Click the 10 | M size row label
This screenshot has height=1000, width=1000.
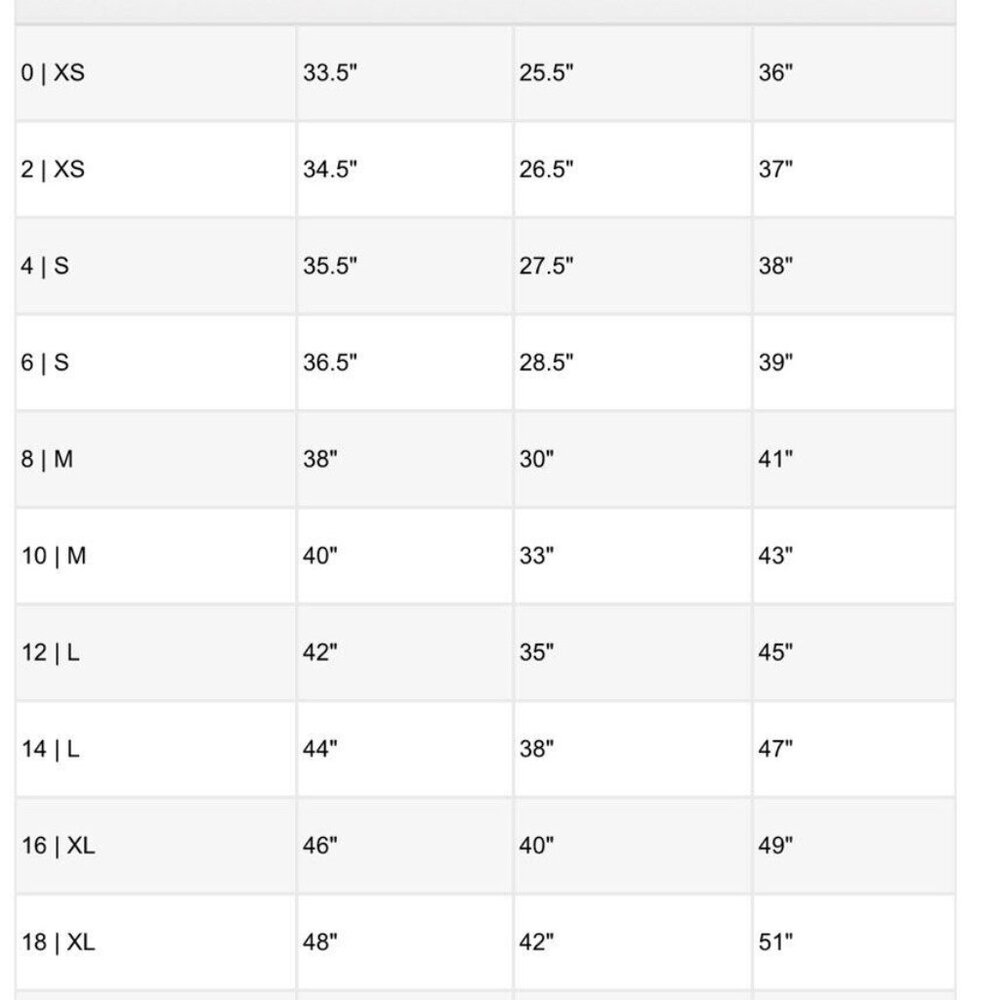[54, 556]
